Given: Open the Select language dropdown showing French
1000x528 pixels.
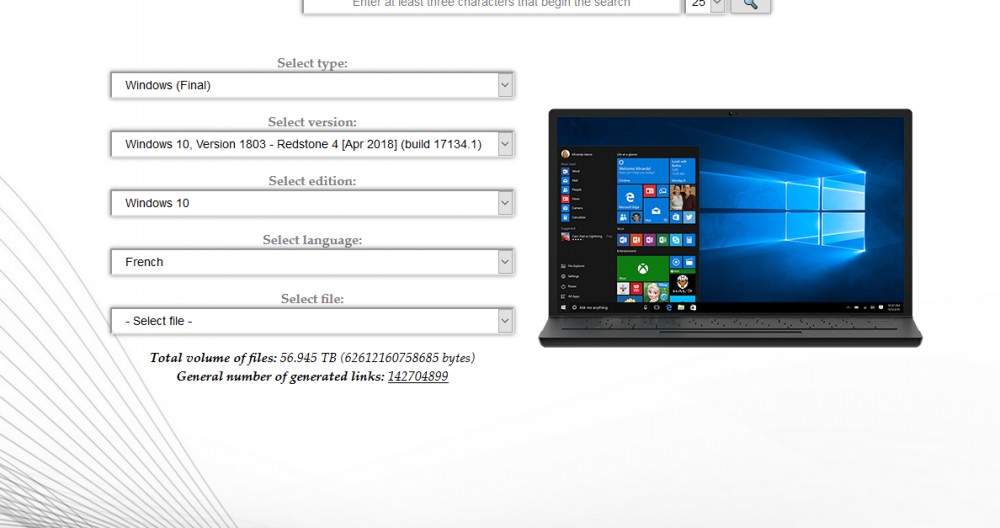Looking at the screenshot, I should pyautogui.click(x=312, y=262).
